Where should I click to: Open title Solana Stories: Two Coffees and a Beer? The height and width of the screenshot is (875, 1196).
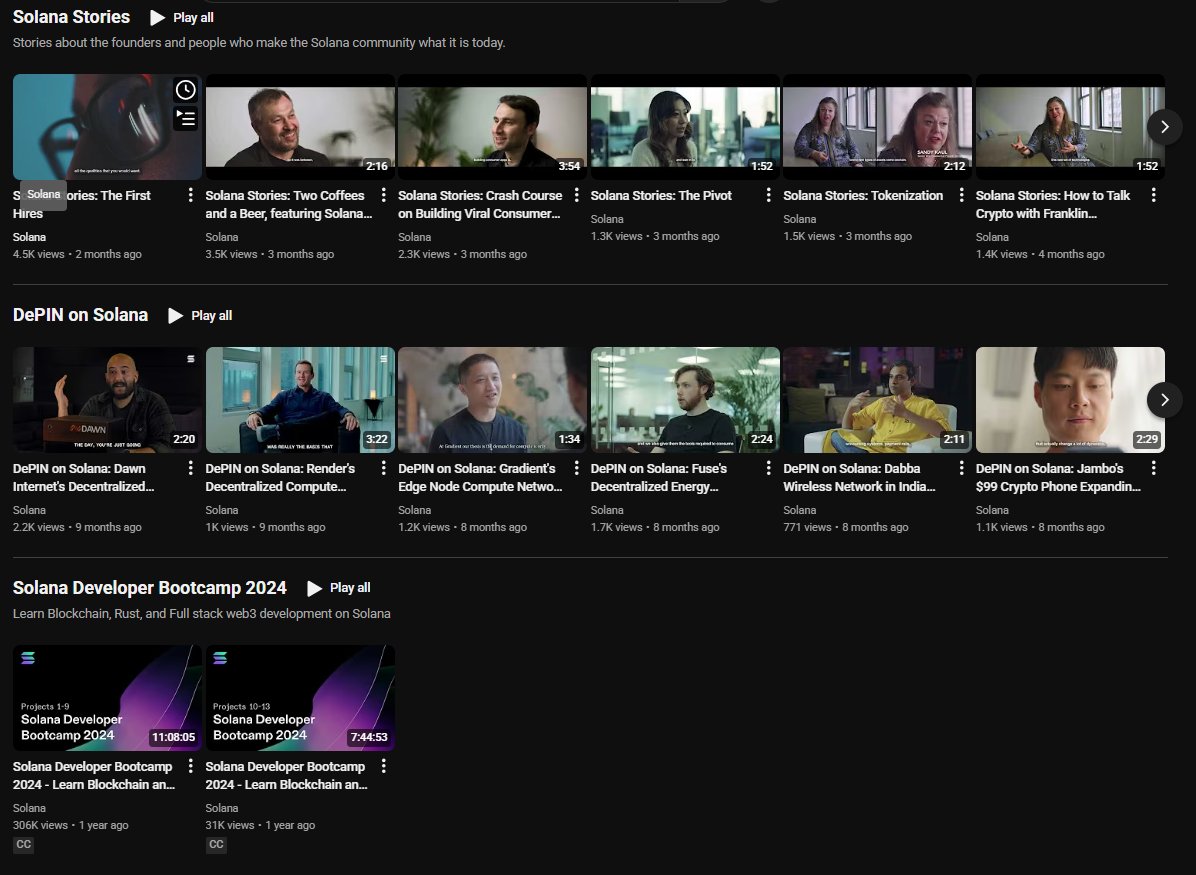point(289,204)
